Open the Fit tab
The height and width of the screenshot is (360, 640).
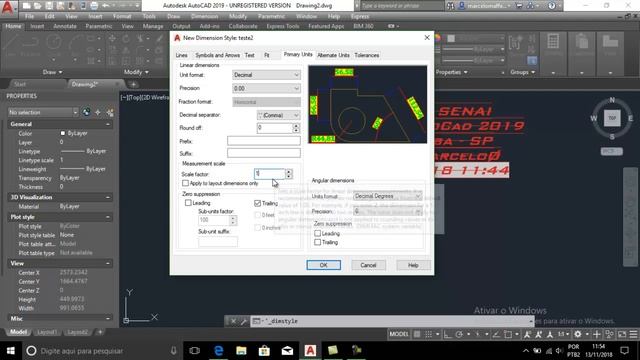click(267, 55)
